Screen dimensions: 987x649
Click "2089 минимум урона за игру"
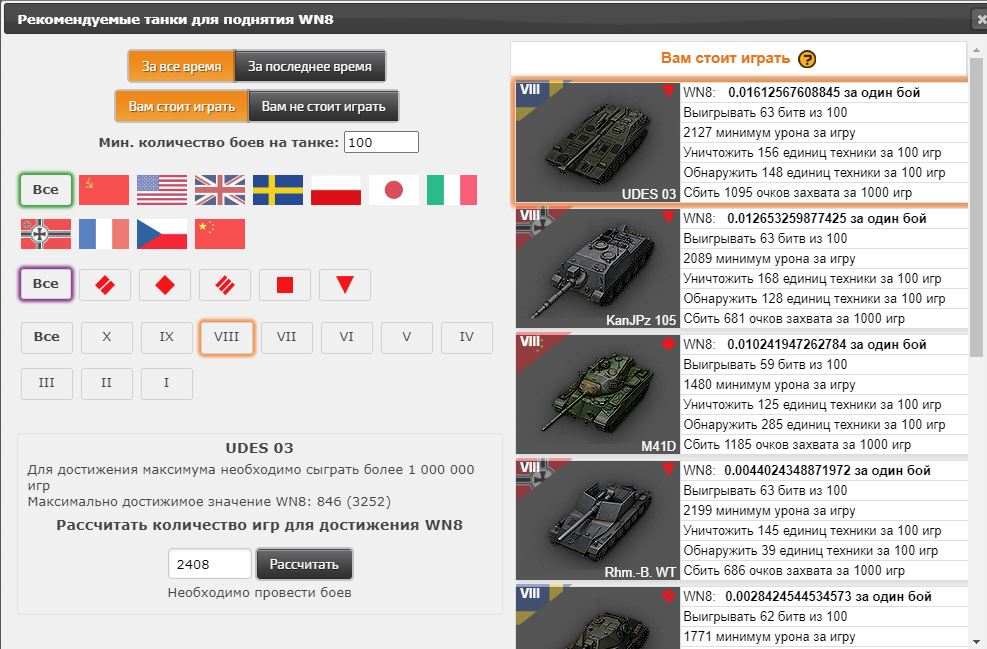click(769, 259)
